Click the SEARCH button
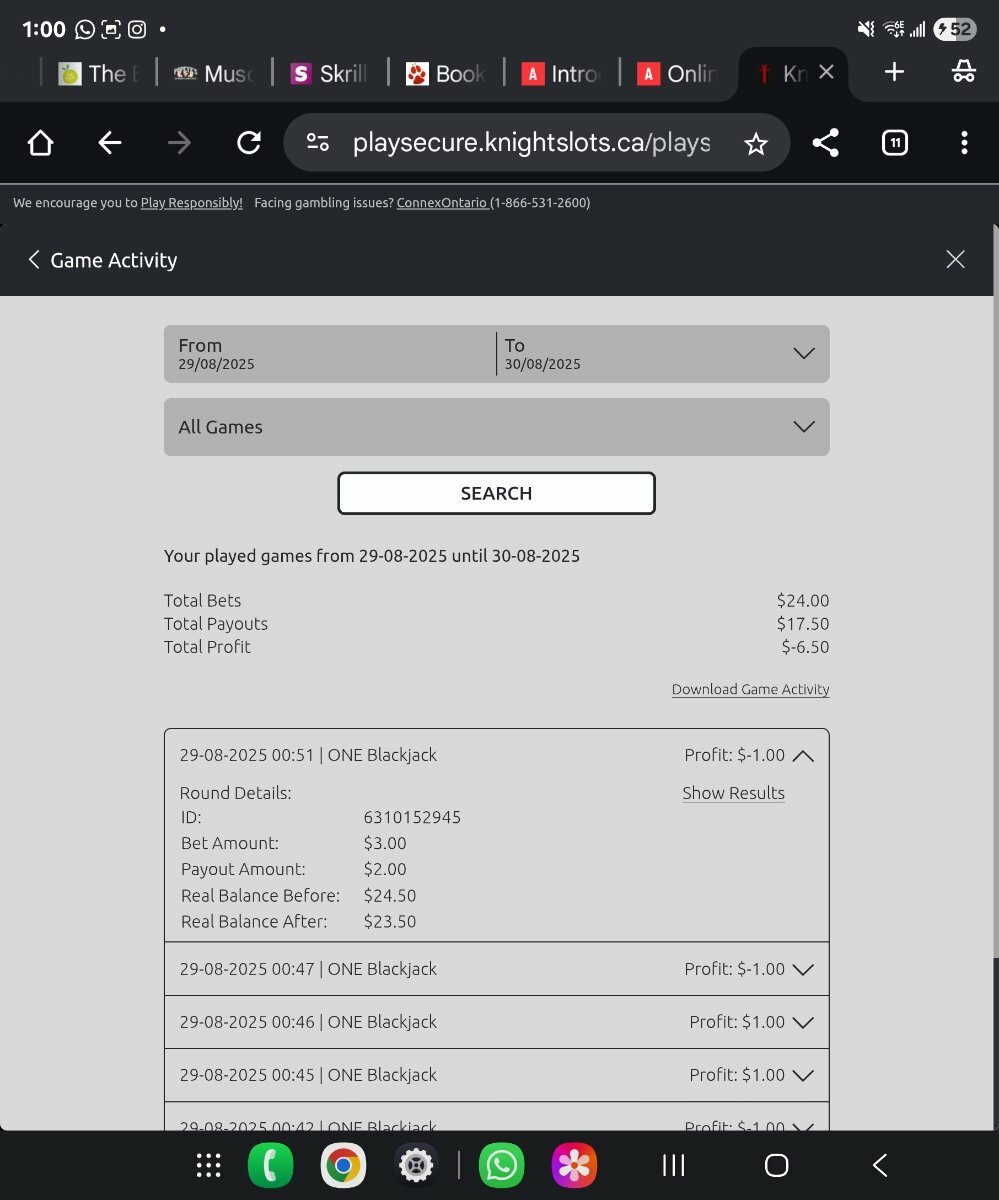The width and height of the screenshot is (999, 1200). [x=497, y=493]
